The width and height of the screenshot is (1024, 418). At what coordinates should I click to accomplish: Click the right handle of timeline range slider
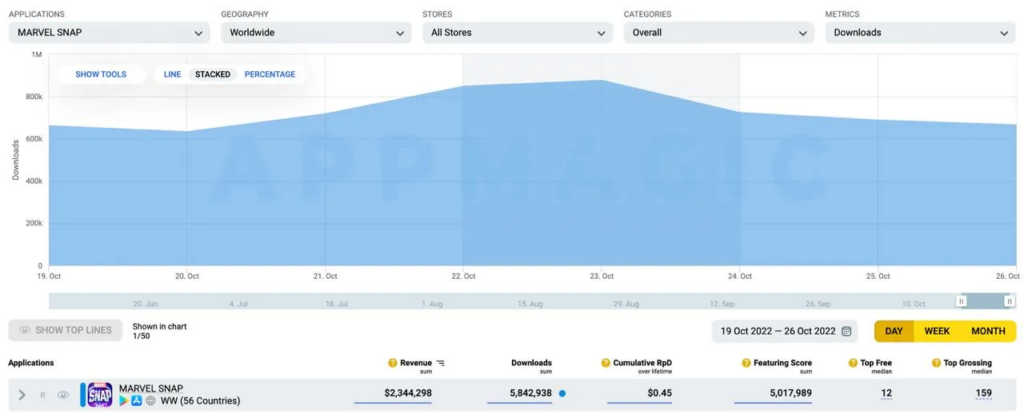(x=1009, y=301)
